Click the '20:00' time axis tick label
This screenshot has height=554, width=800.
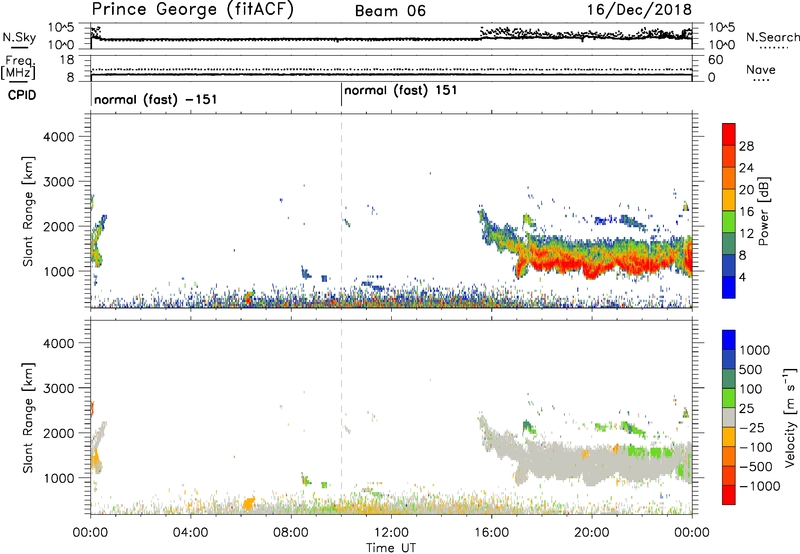coord(592,533)
